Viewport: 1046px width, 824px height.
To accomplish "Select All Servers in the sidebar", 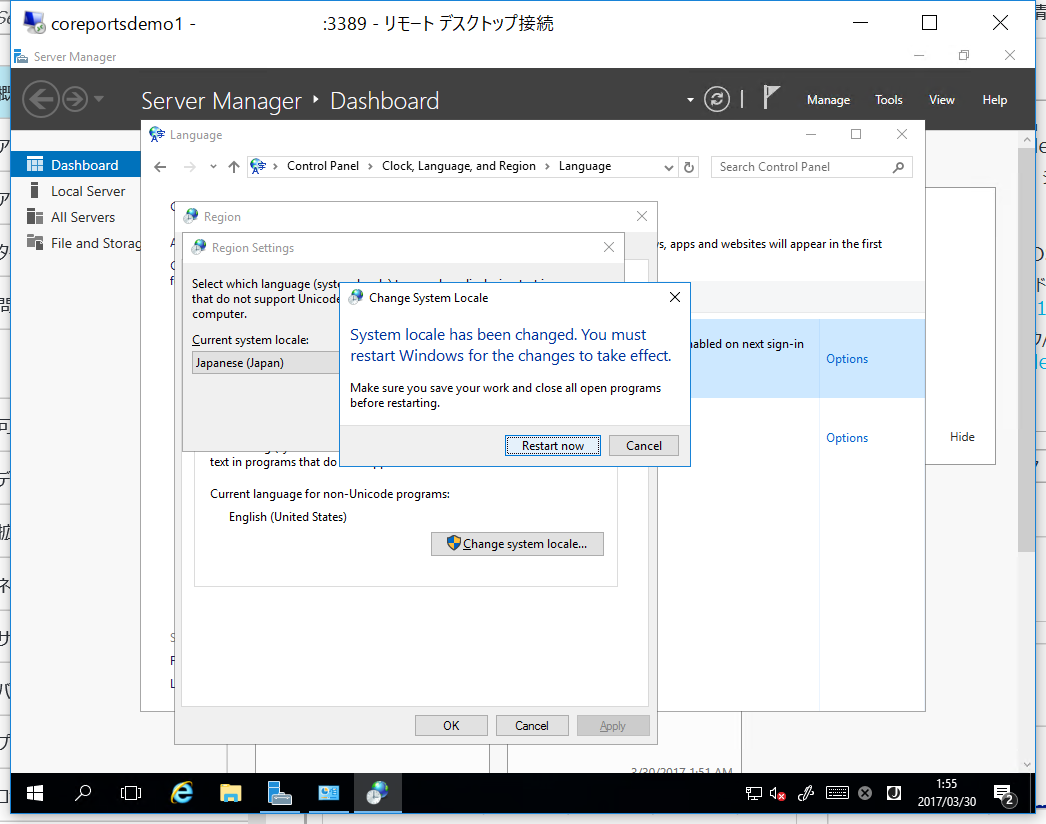I will (75, 217).
